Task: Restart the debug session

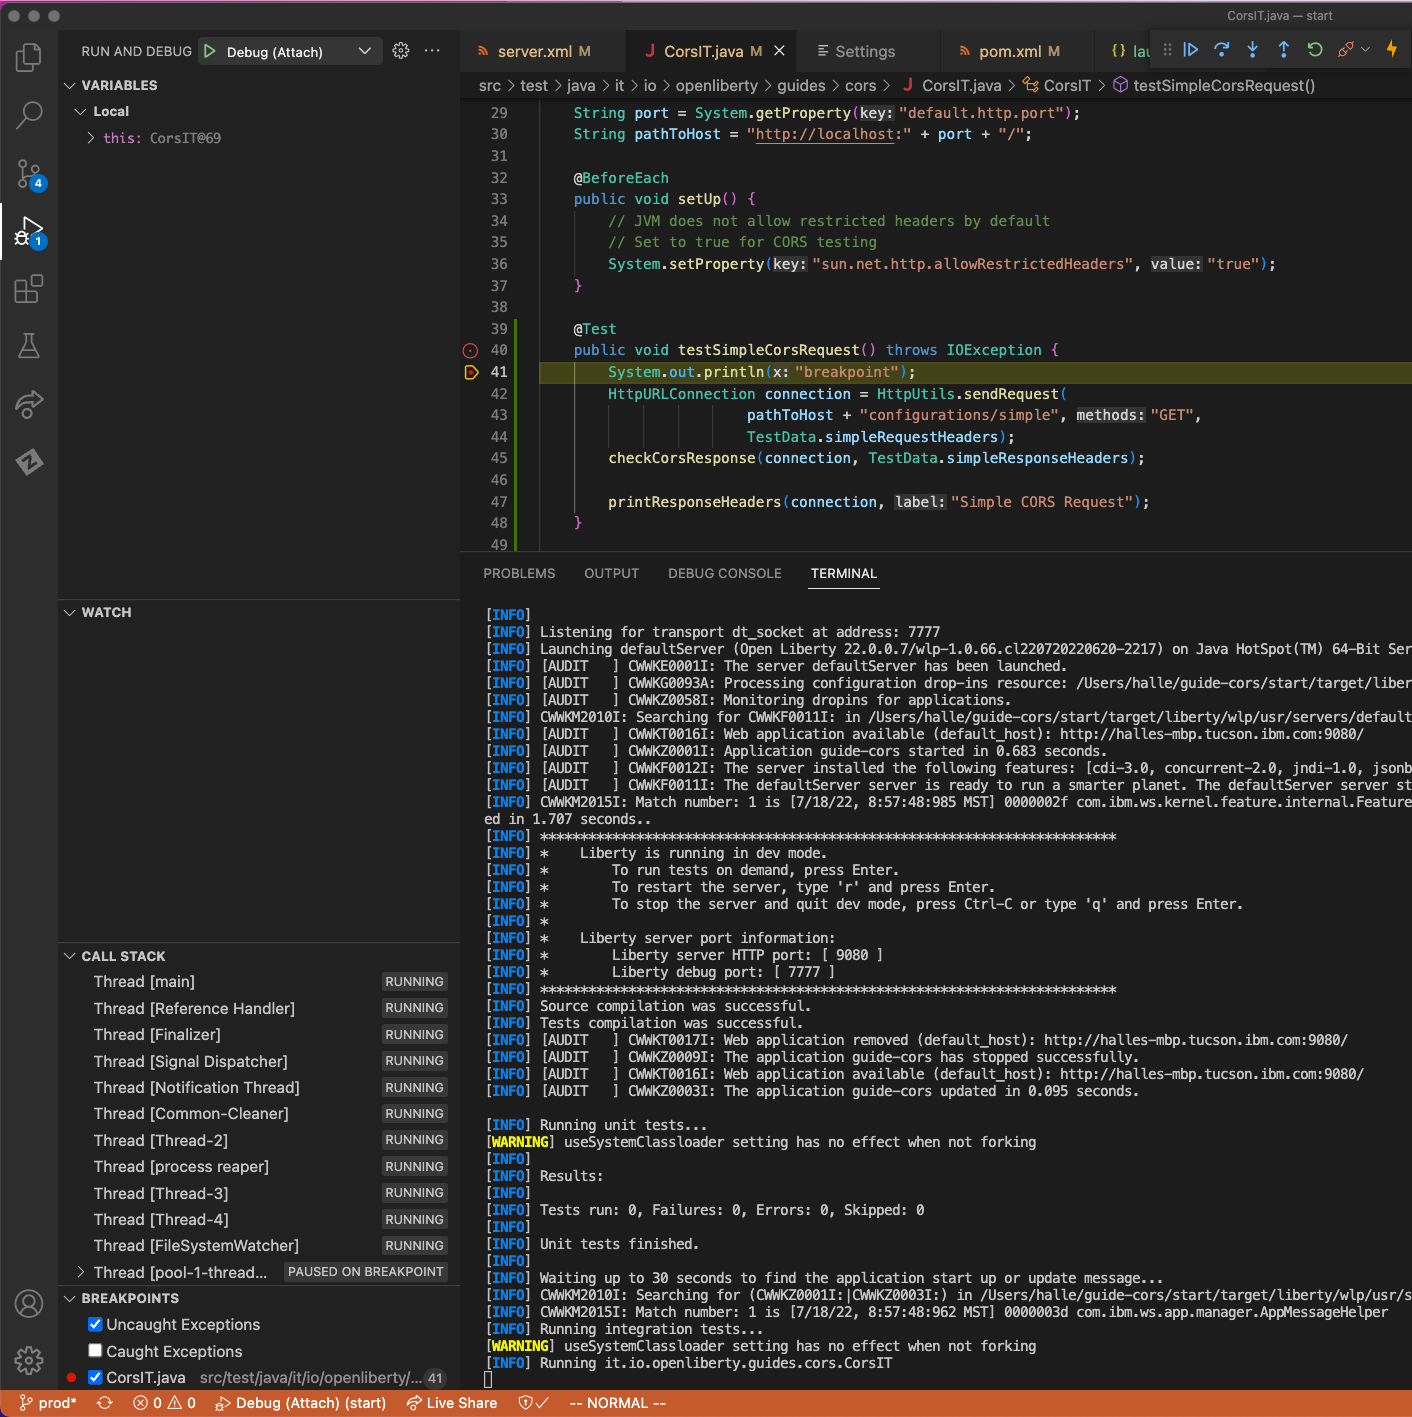Action: tap(1314, 48)
